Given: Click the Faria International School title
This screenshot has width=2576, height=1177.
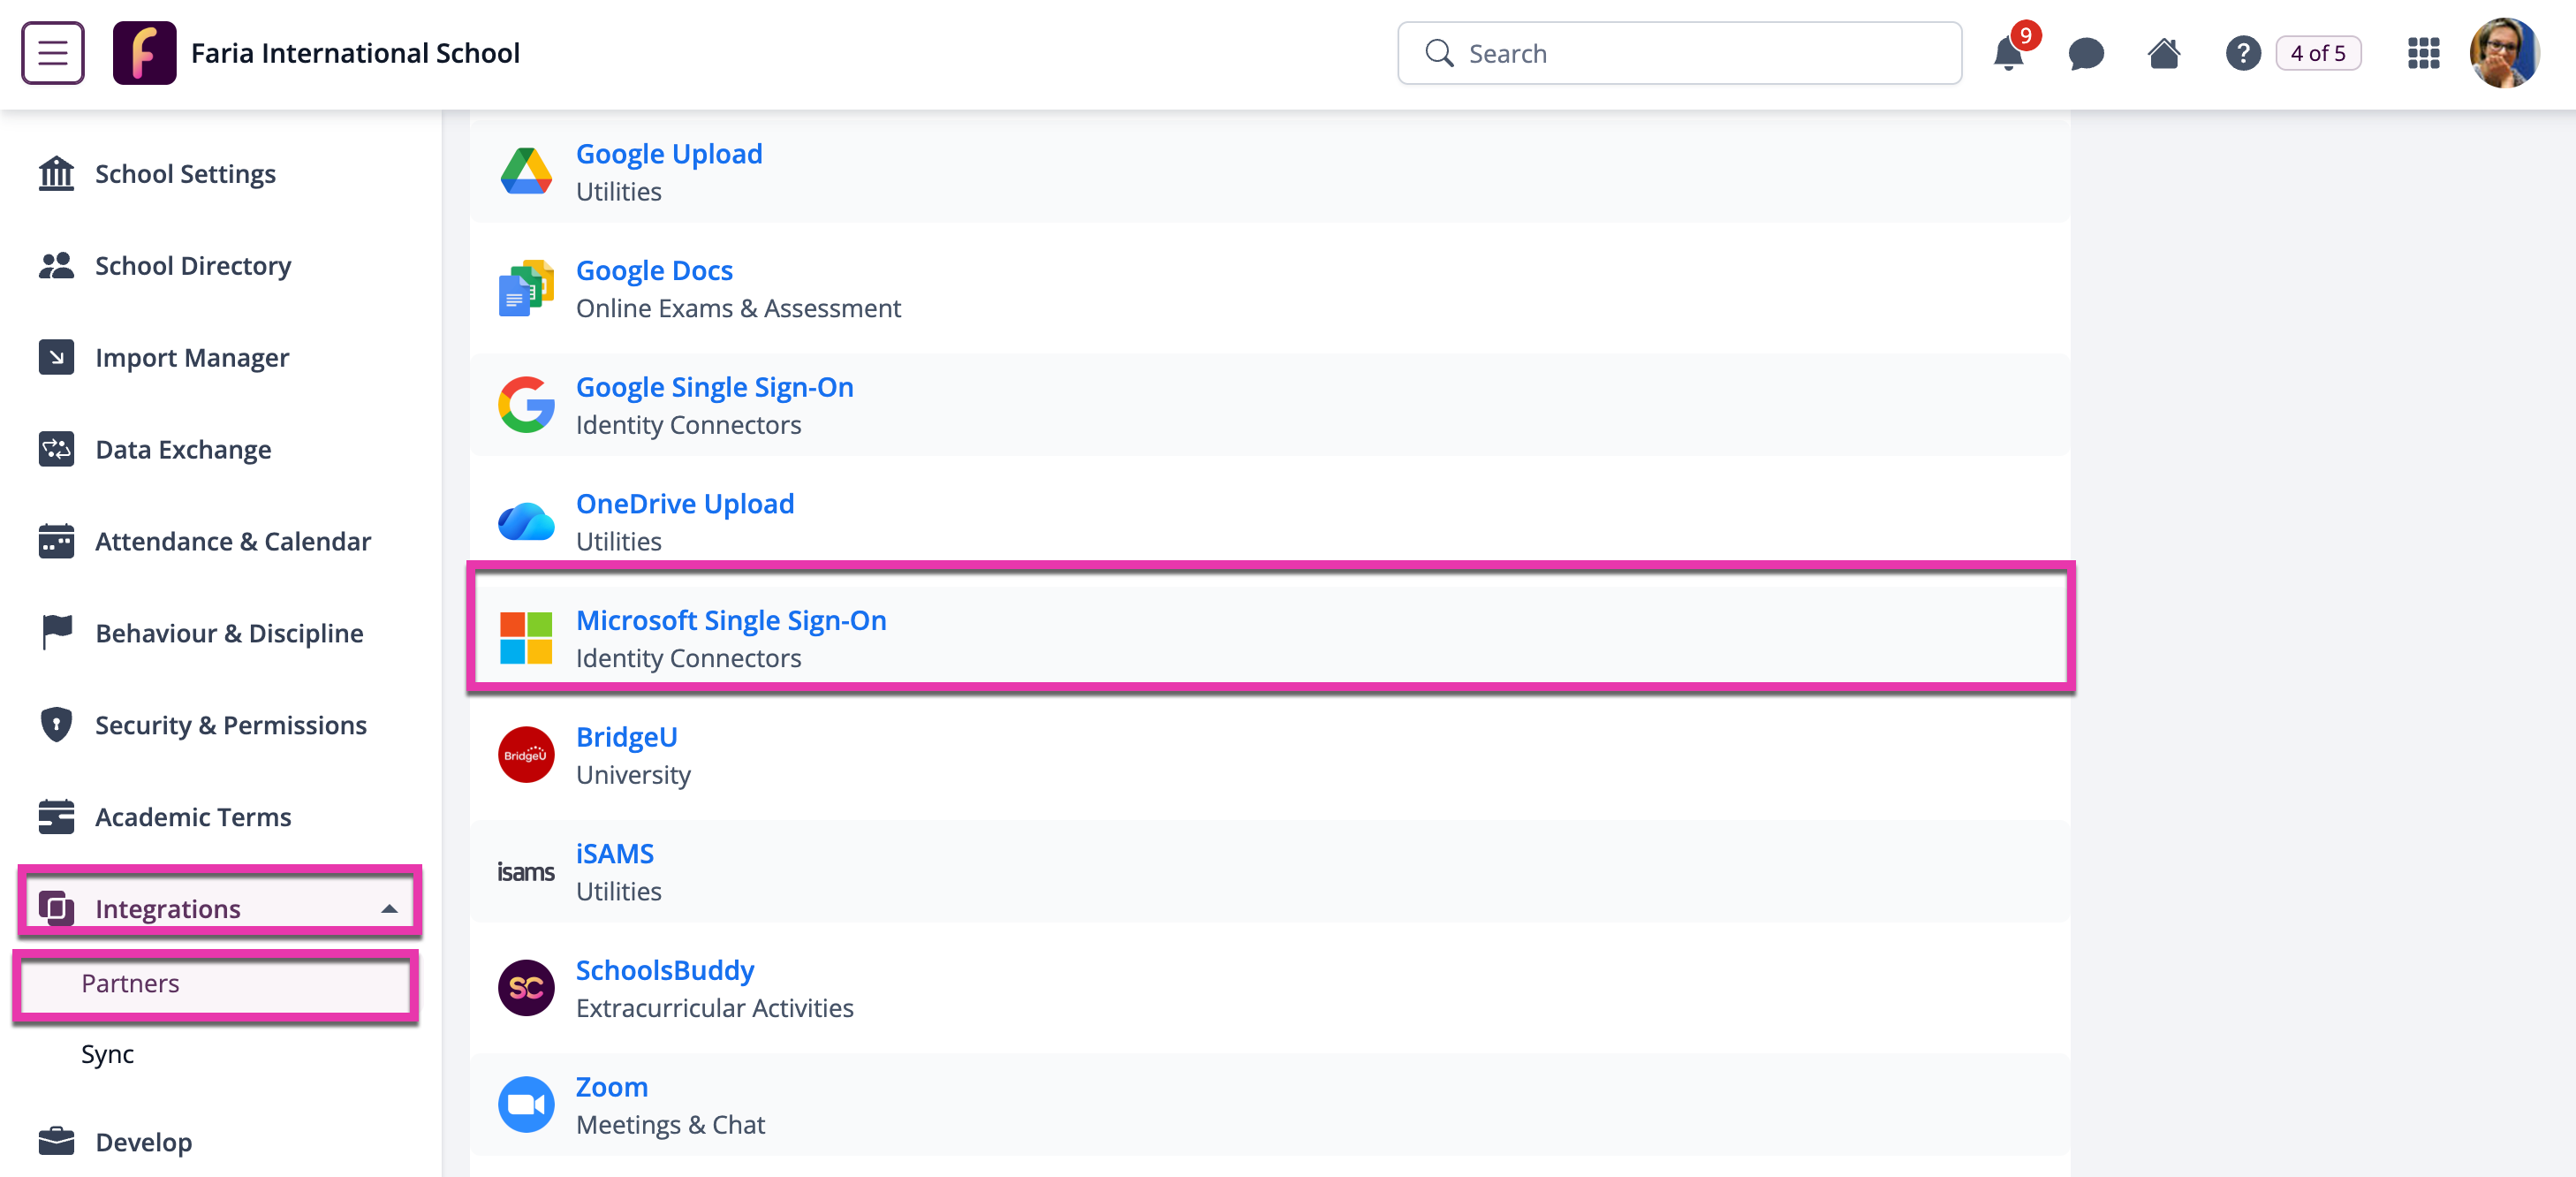Looking at the screenshot, I should pos(355,53).
